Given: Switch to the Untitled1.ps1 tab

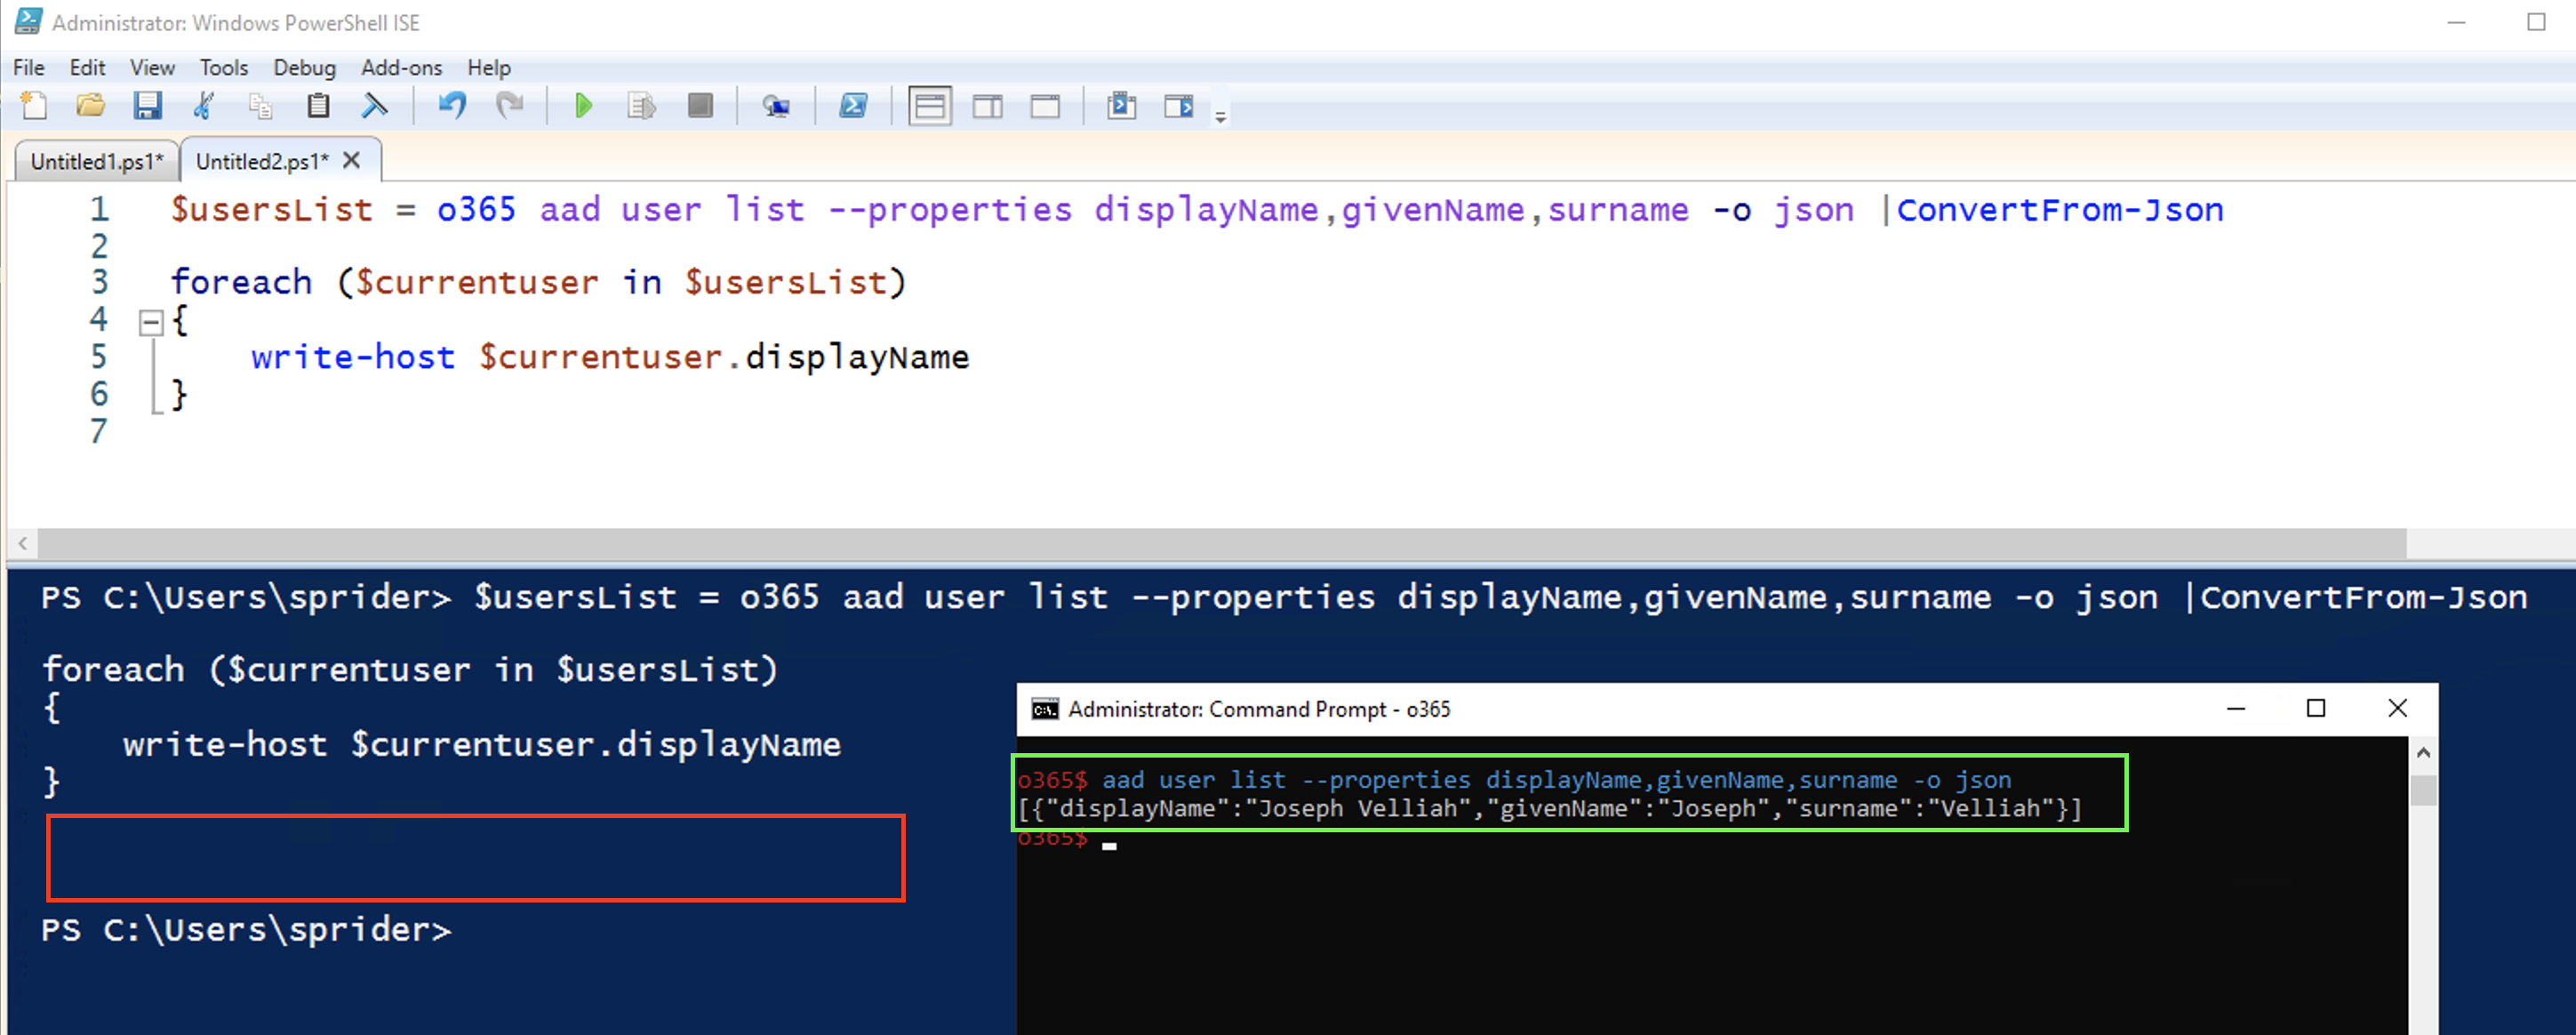Looking at the screenshot, I should point(96,161).
